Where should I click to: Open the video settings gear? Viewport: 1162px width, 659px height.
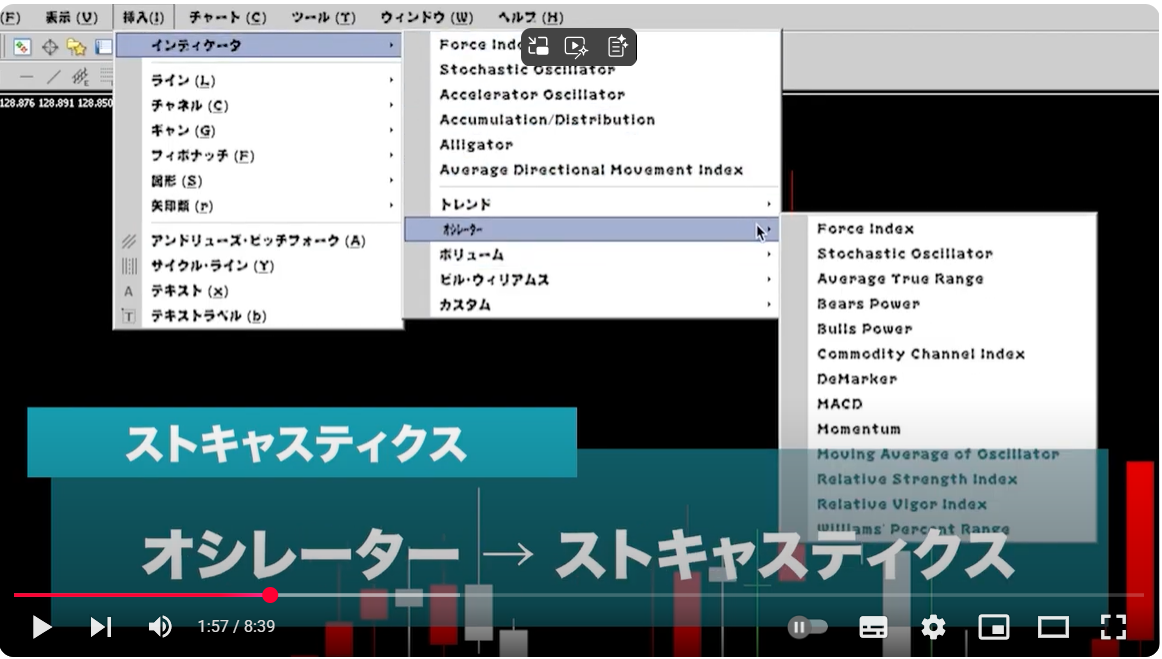point(933,627)
